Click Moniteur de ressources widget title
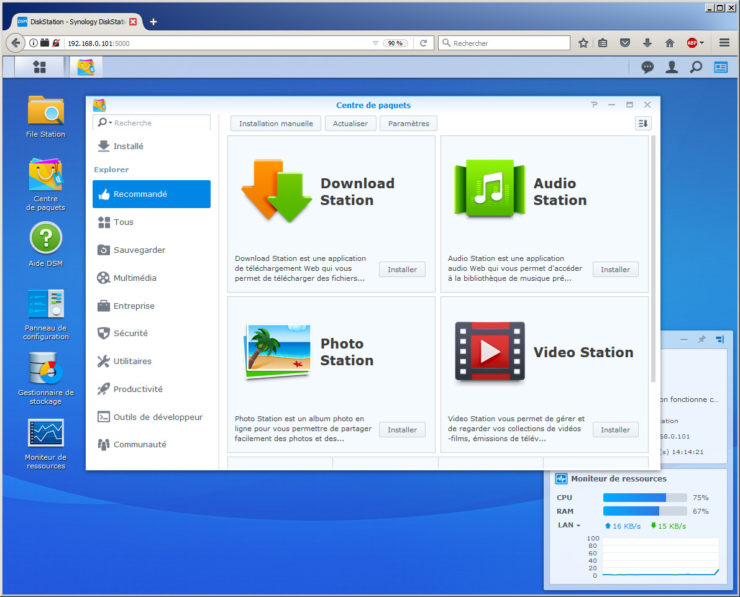 click(x=618, y=479)
